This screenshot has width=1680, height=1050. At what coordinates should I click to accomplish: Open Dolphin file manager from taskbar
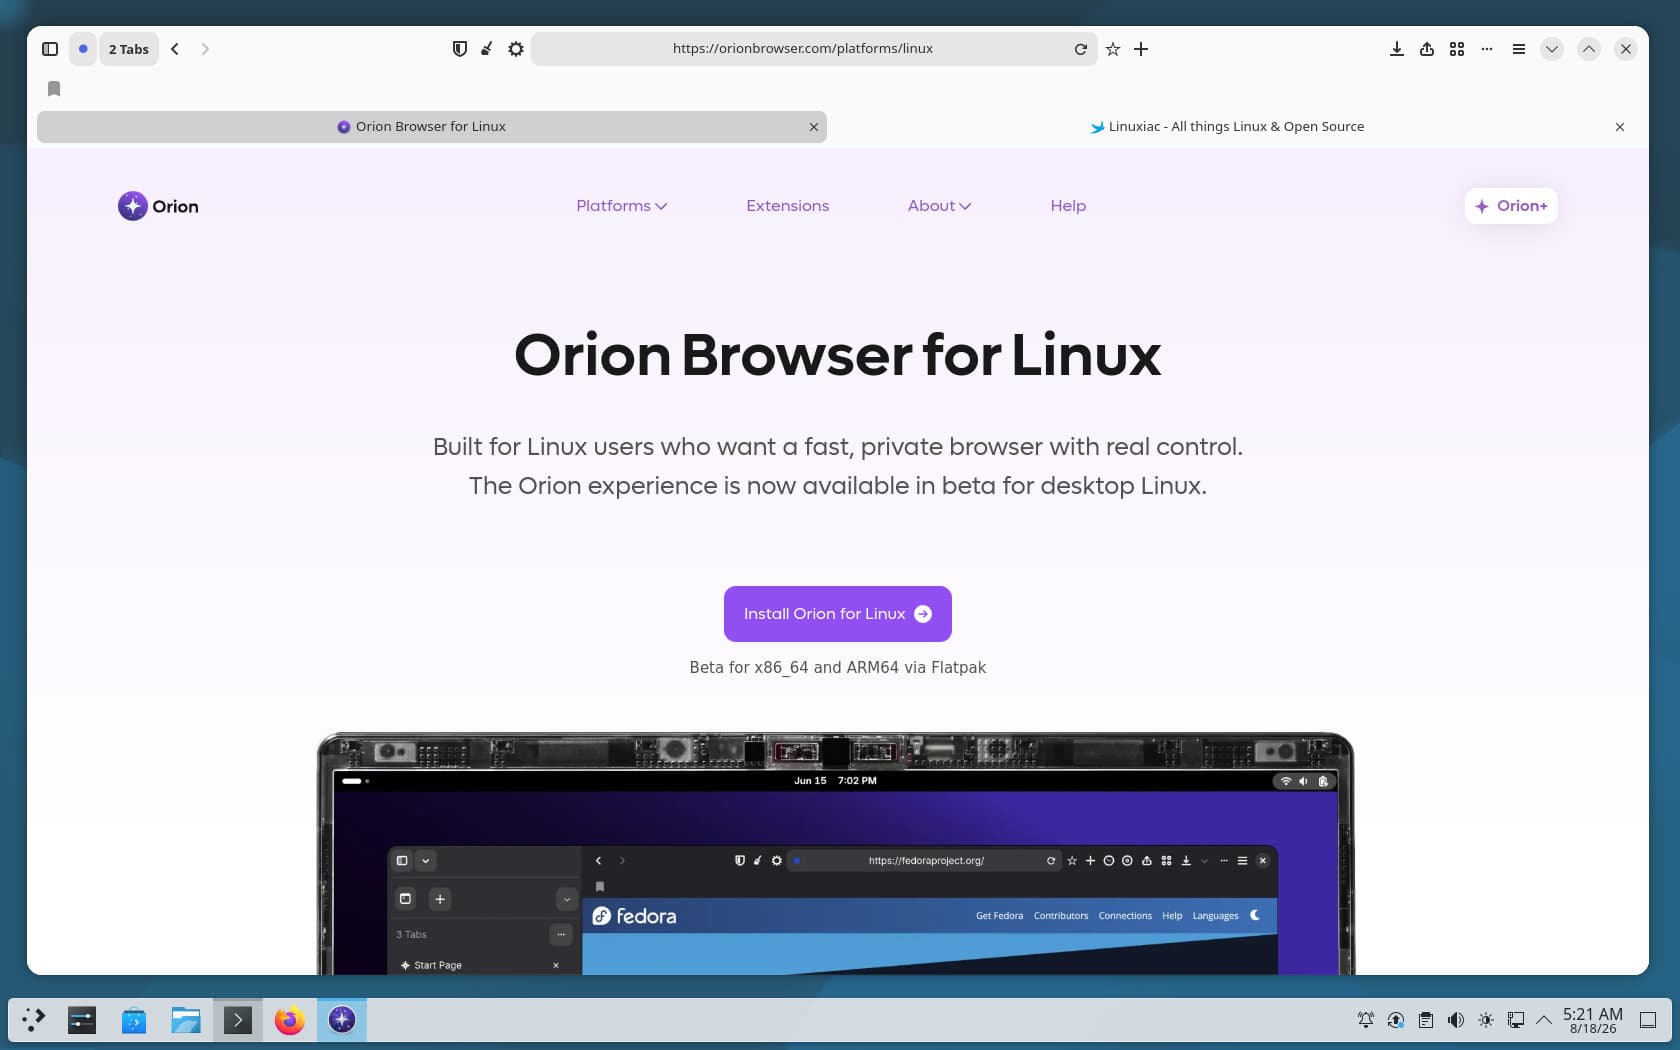click(x=186, y=1020)
